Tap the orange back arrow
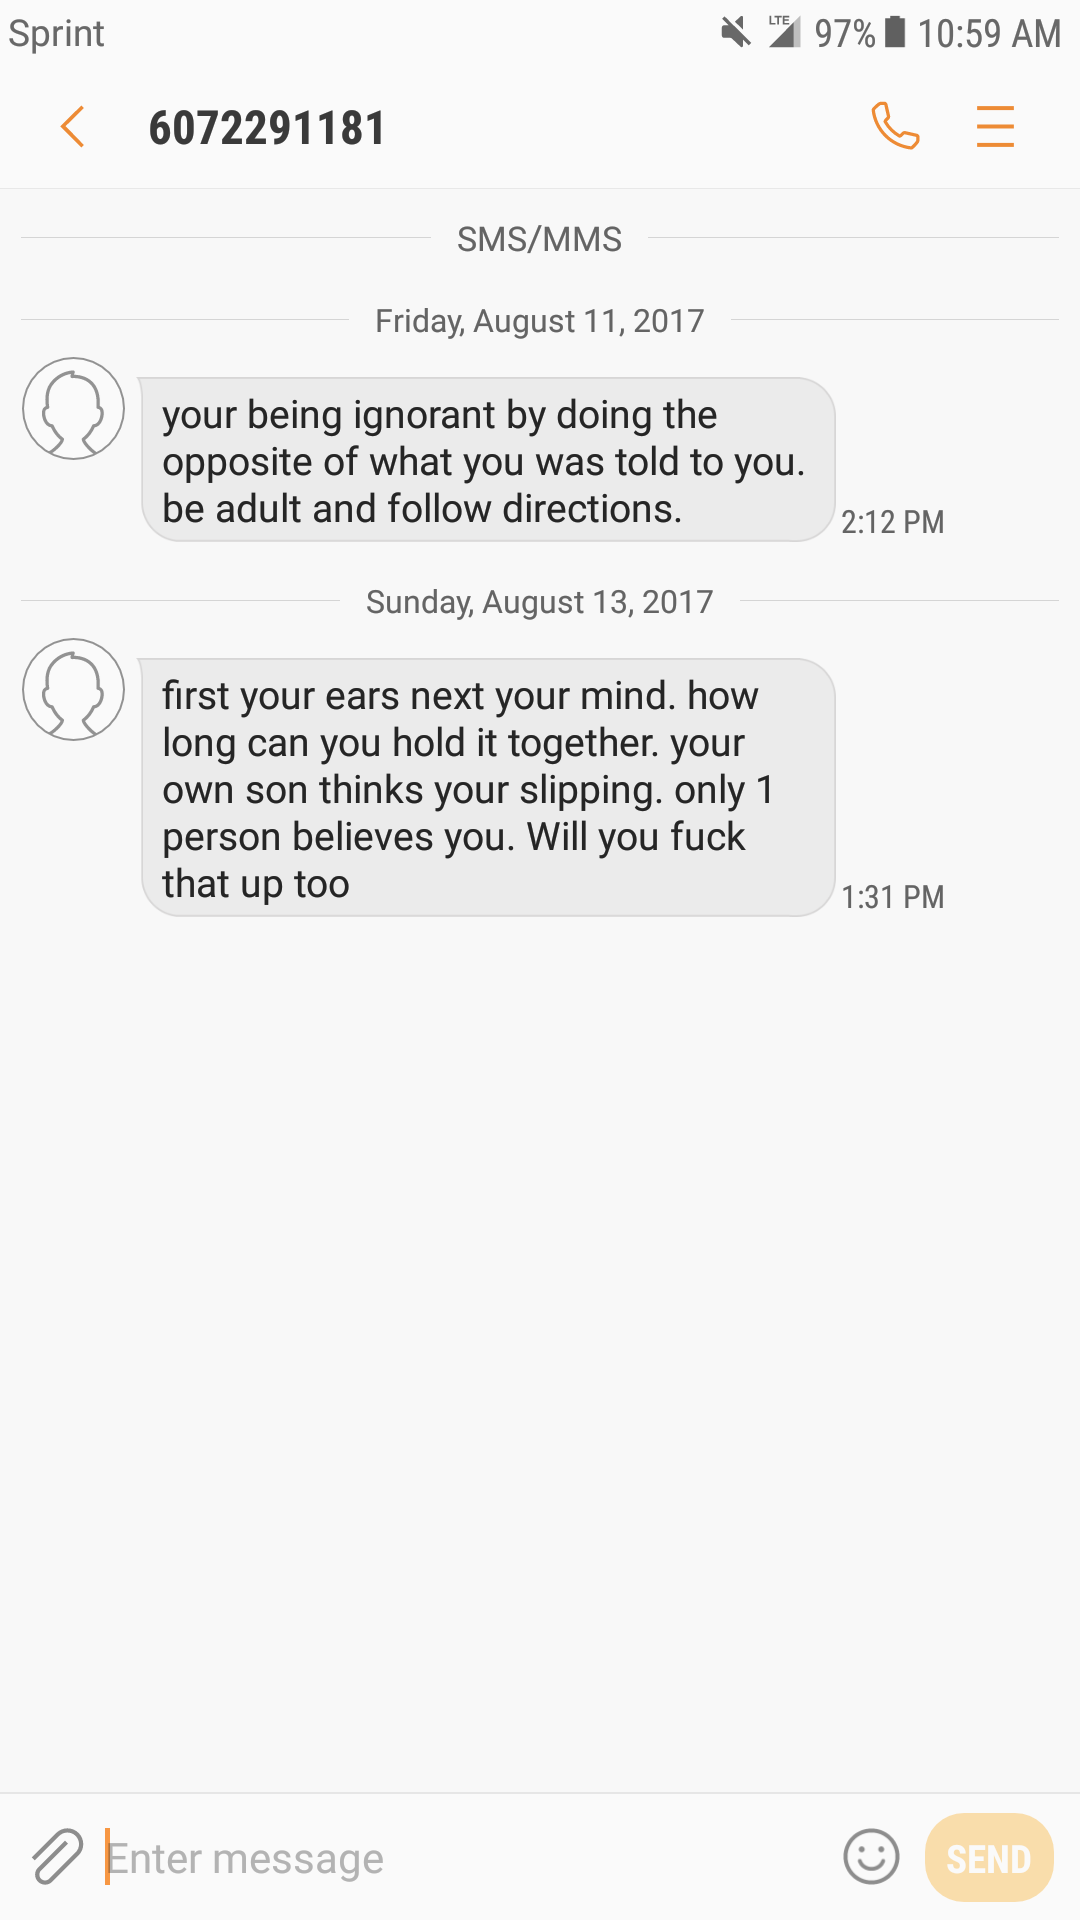This screenshot has height=1920, width=1080. pyautogui.click(x=72, y=127)
